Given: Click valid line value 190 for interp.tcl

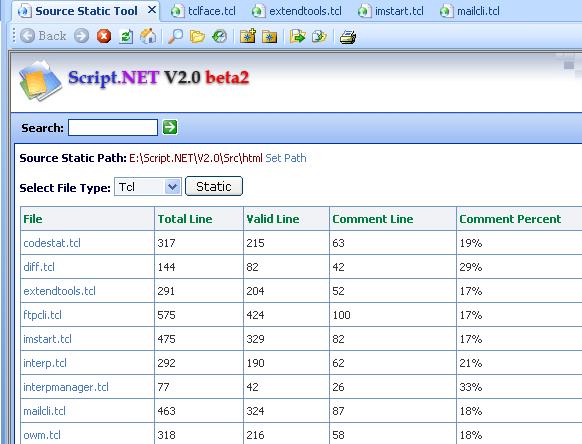Looking at the screenshot, I should (x=255, y=363).
